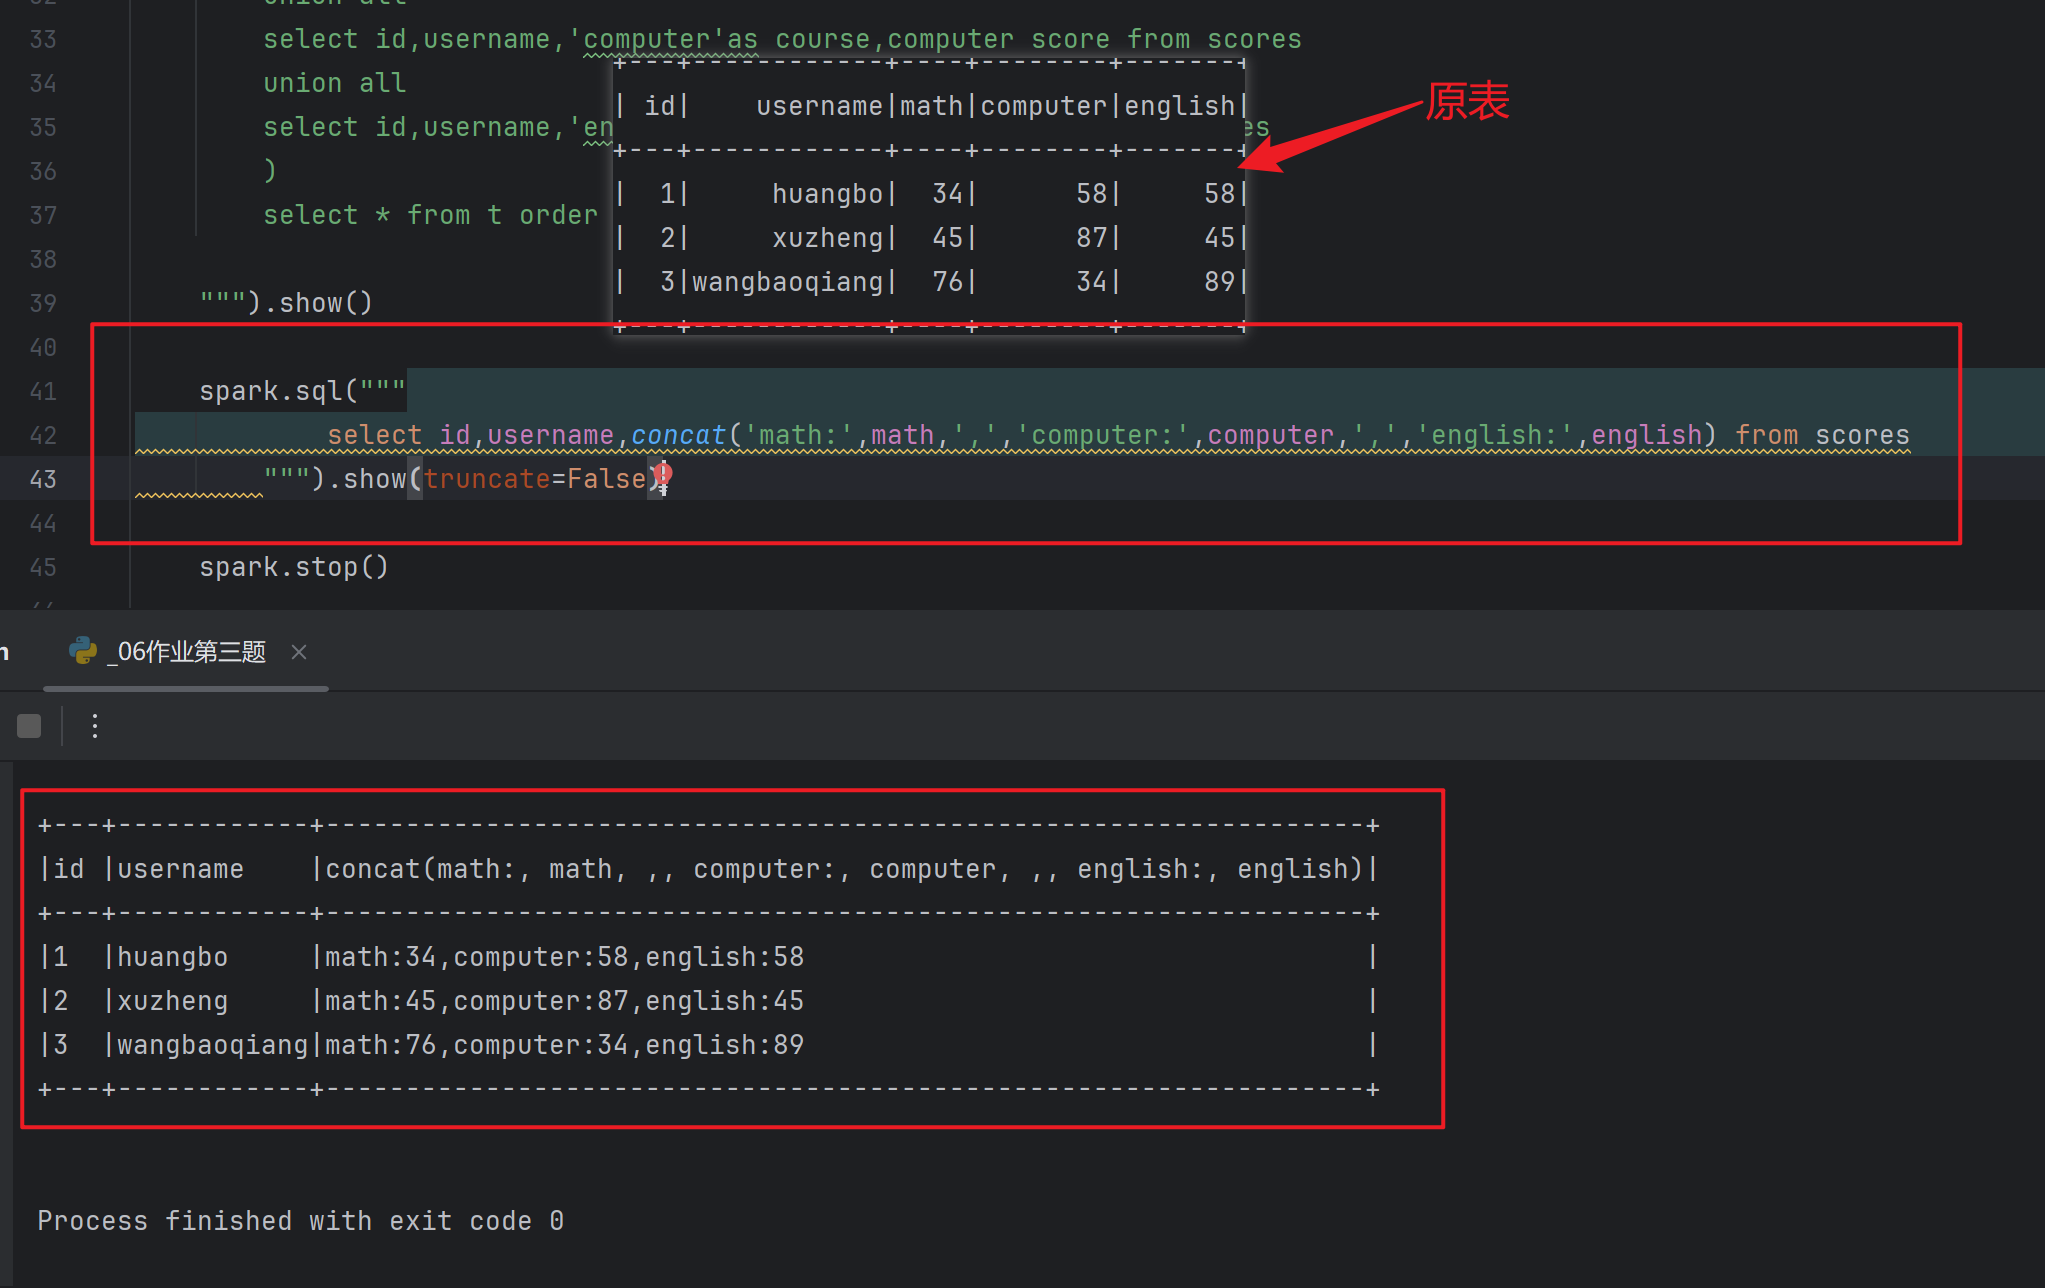
Task: Close the _06作业第三题 run tab
Action: pyautogui.click(x=298, y=652)
